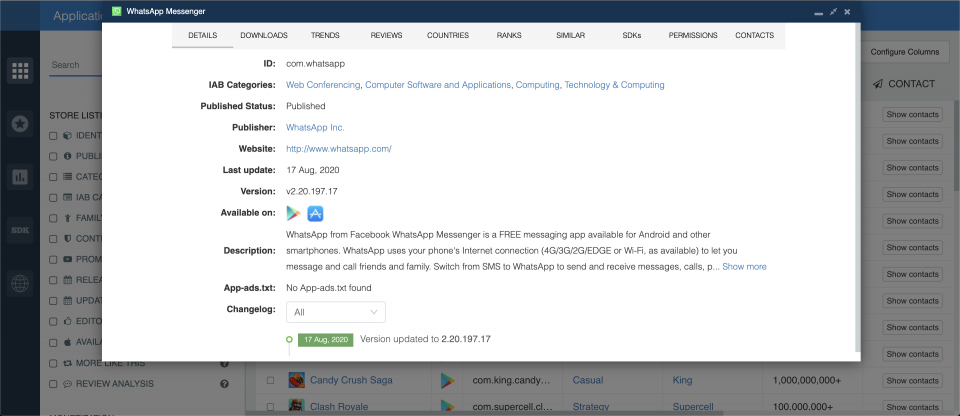960x416 pixels.
Task: Click the WhatsApp logo in dialog title bar
Action: [117, 11]
